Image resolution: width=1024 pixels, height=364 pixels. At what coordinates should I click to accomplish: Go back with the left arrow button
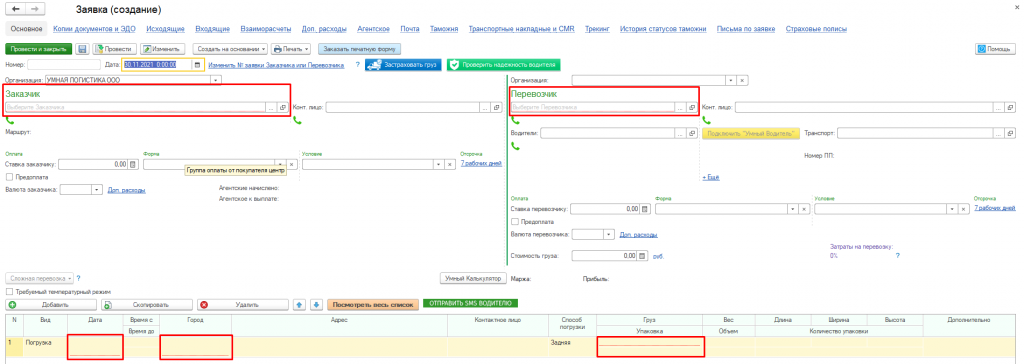15,9
